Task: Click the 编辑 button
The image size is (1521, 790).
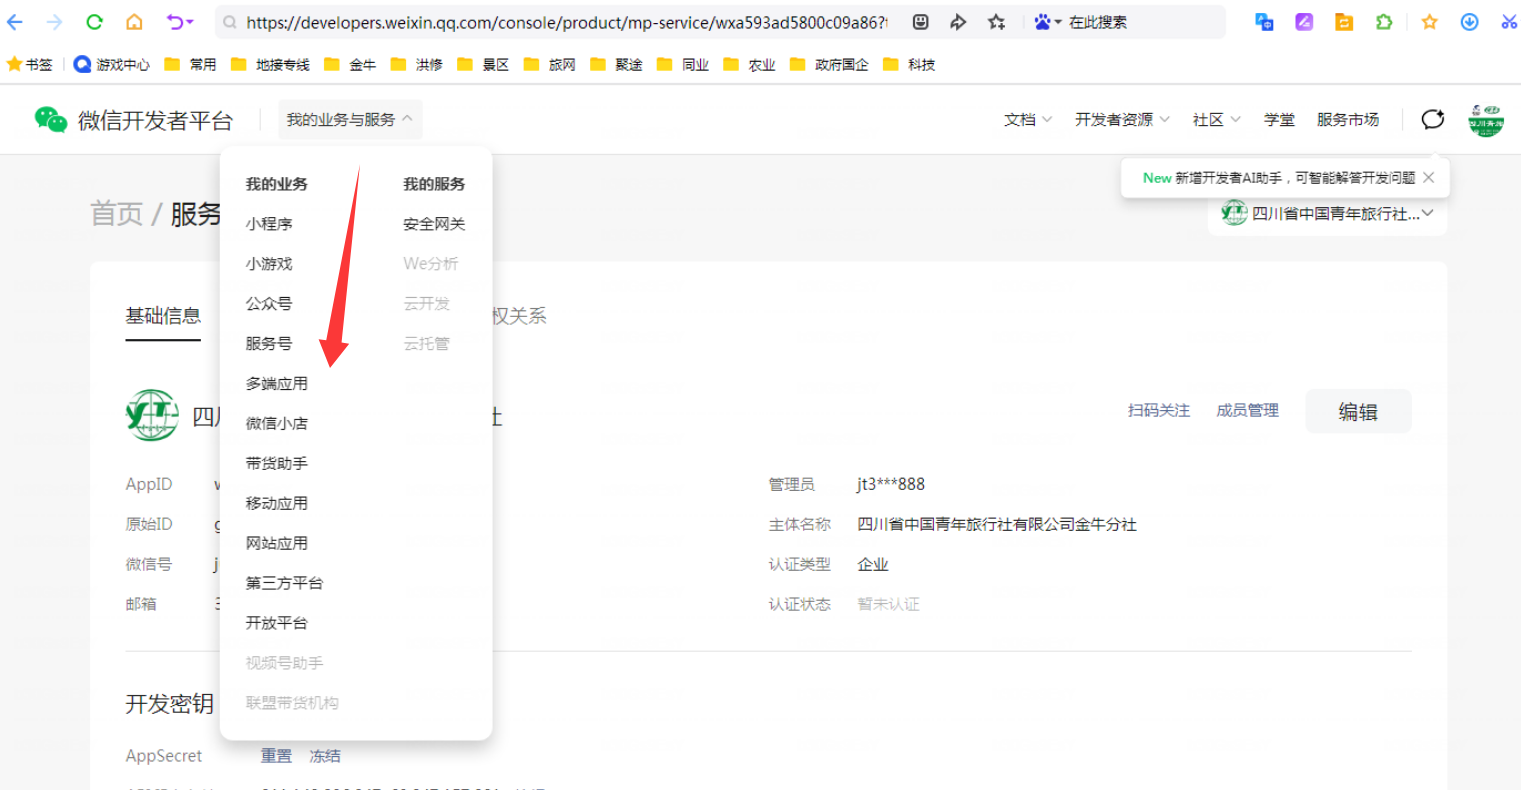Action: pyautogui.click(x=1358, y=412)
